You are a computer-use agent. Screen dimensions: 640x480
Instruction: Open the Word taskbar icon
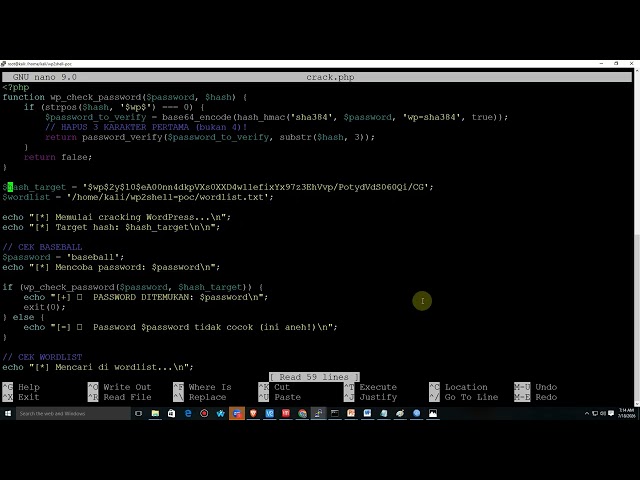pos(367,413)
